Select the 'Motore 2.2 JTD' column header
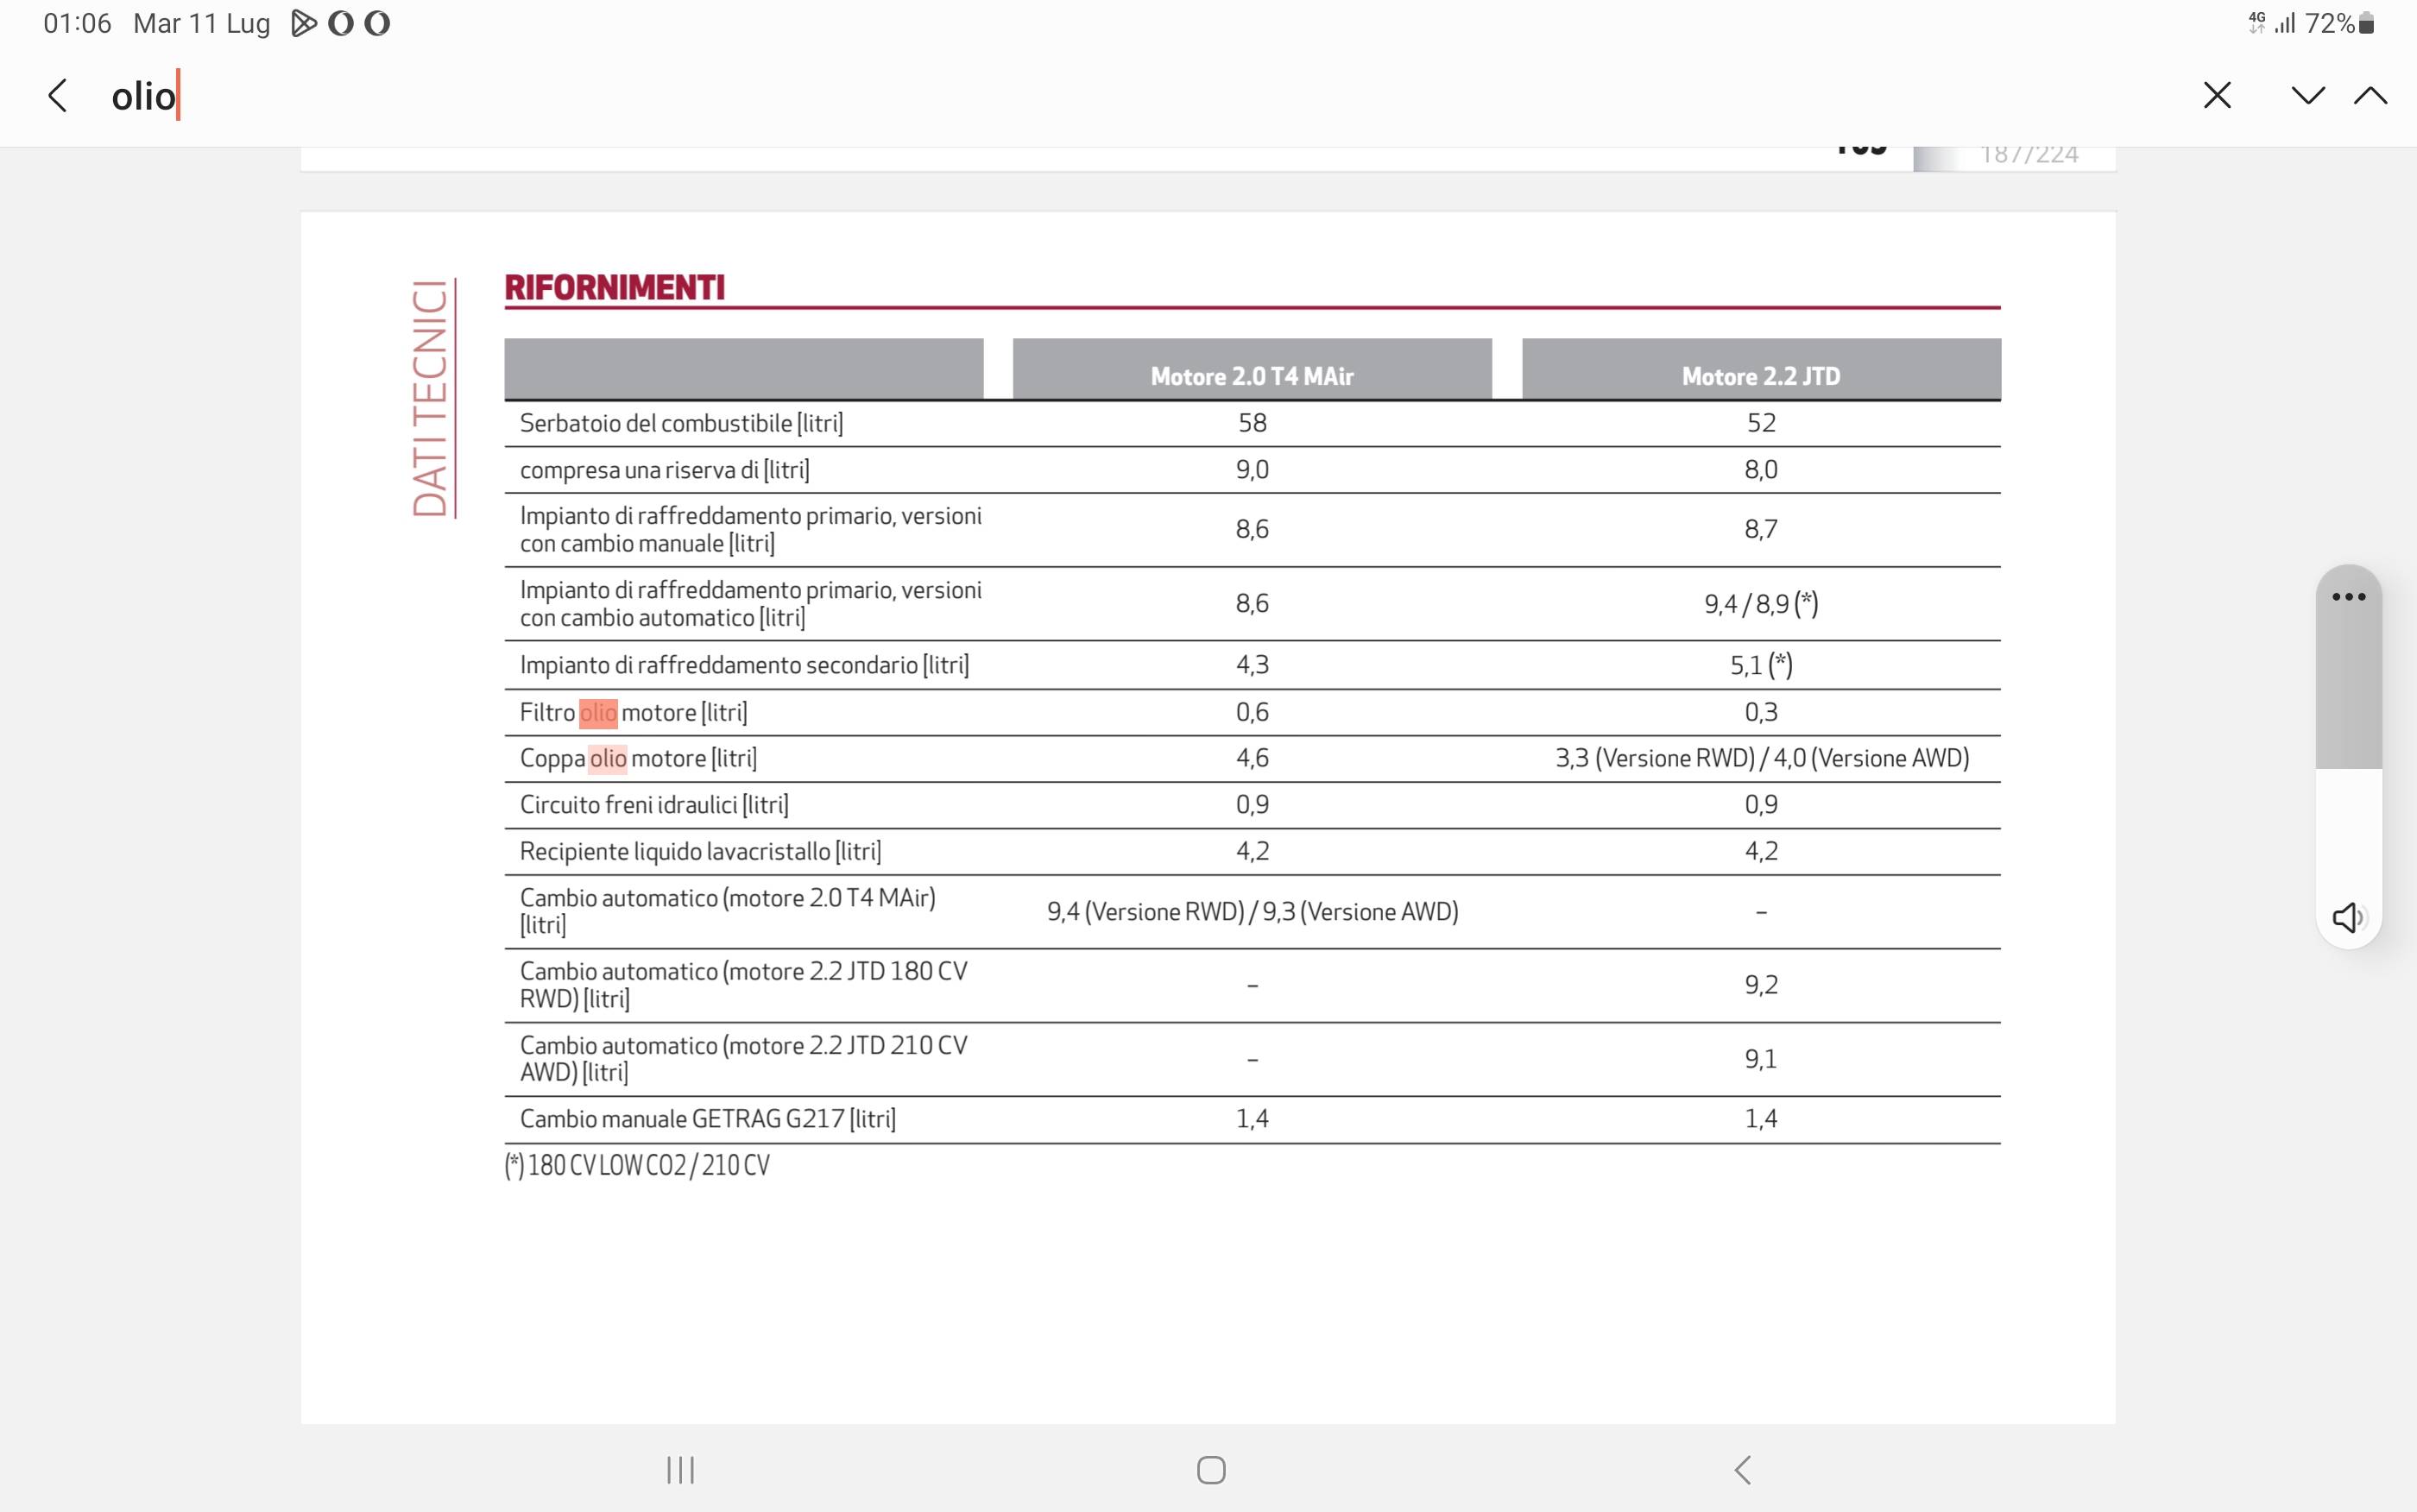Viewport: 2417px width, 1512px height. 1761,376
